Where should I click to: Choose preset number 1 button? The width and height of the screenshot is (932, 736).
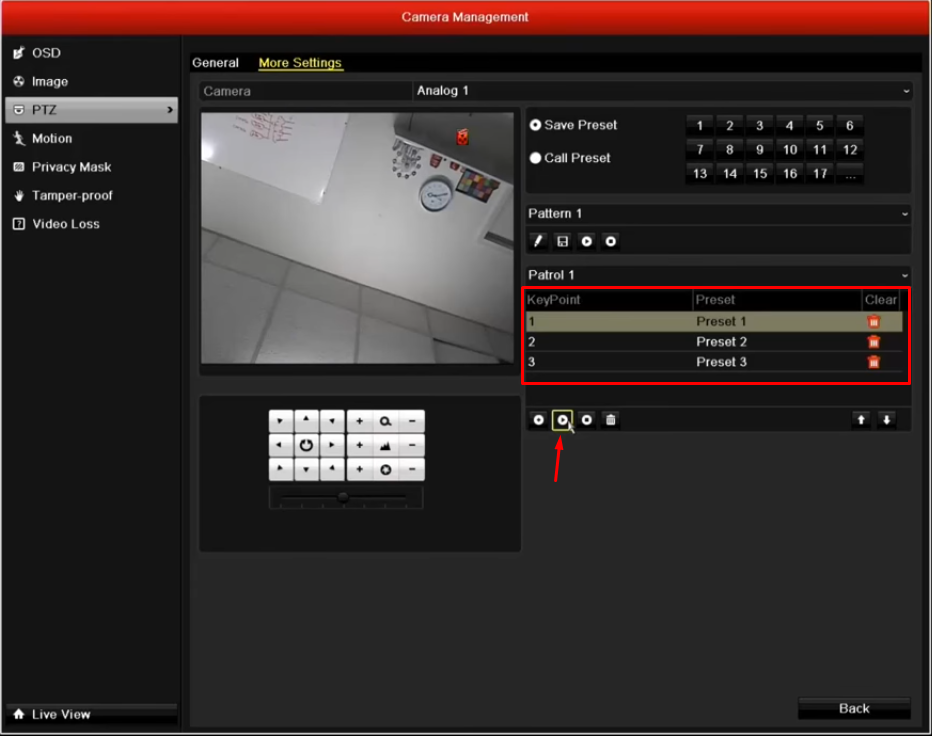pos(700,125)
